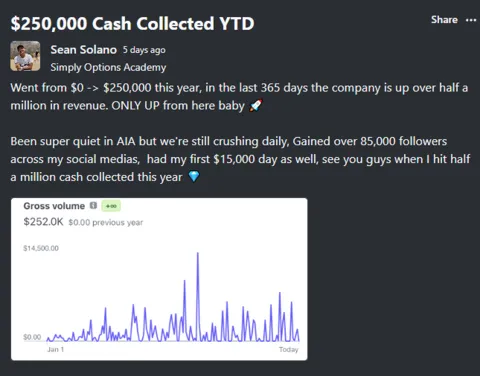Click the '$0.00 previous year' text
The image size is (480, 376).
pyautogui.click(x=106, y=222)
